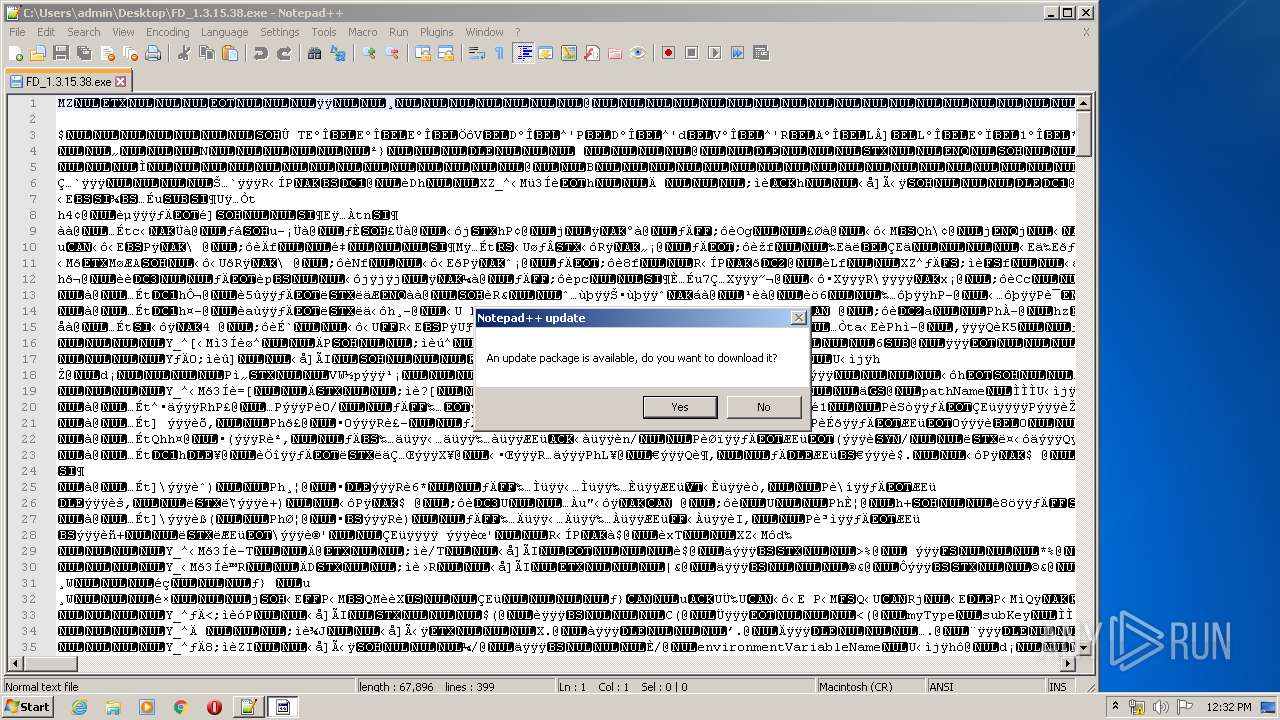The image size is (1280, 720).
Task: Close the Notepad++ update dialog
Action: click(798, 318)
